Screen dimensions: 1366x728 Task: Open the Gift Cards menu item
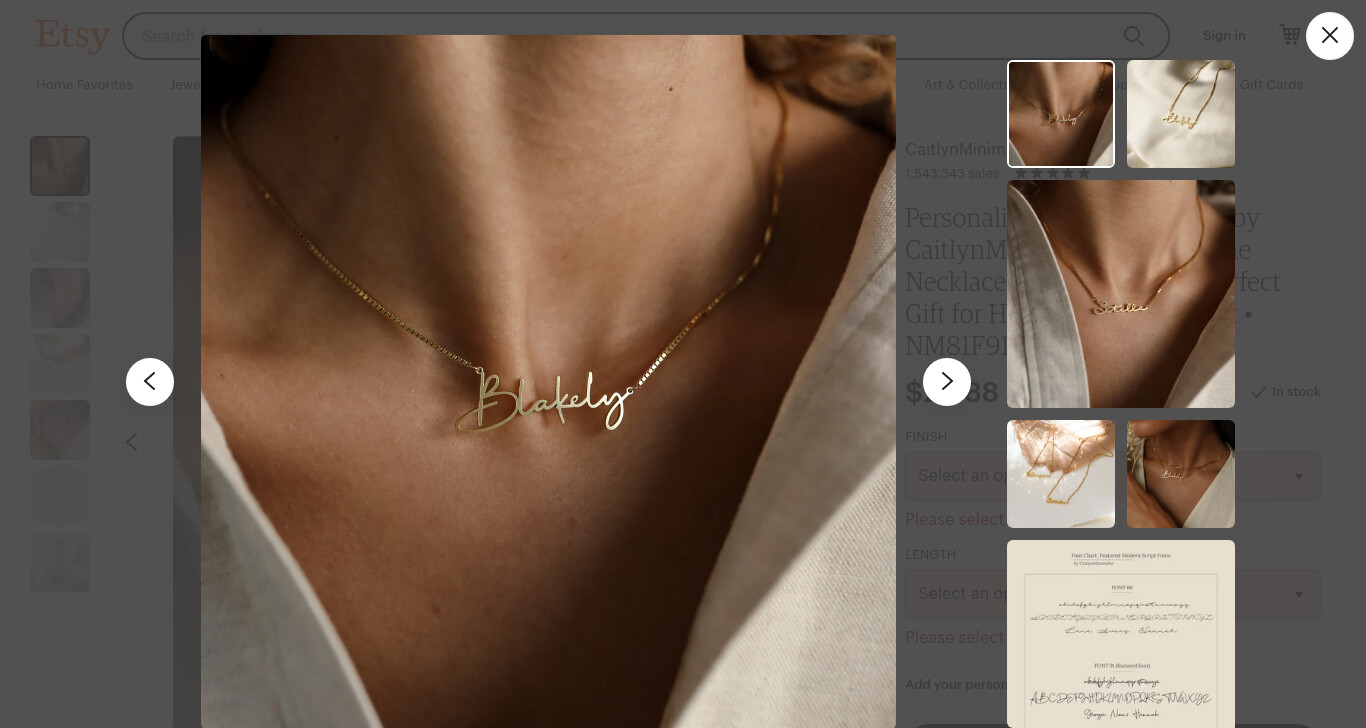coord(1271,85)
